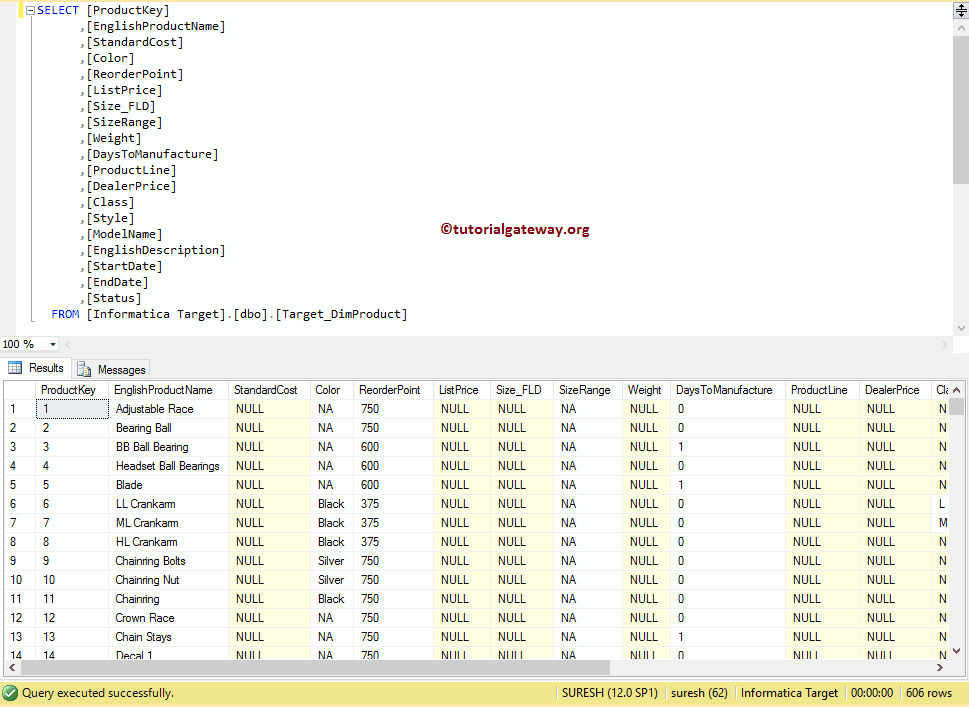
Task: Select the ProductKey column header
Action: pos(72,390)
